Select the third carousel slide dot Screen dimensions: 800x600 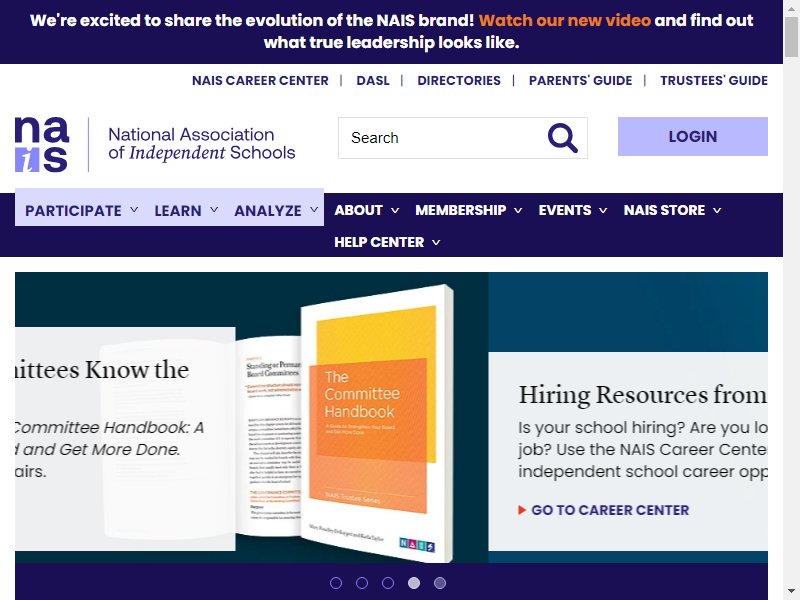(388, 583)
